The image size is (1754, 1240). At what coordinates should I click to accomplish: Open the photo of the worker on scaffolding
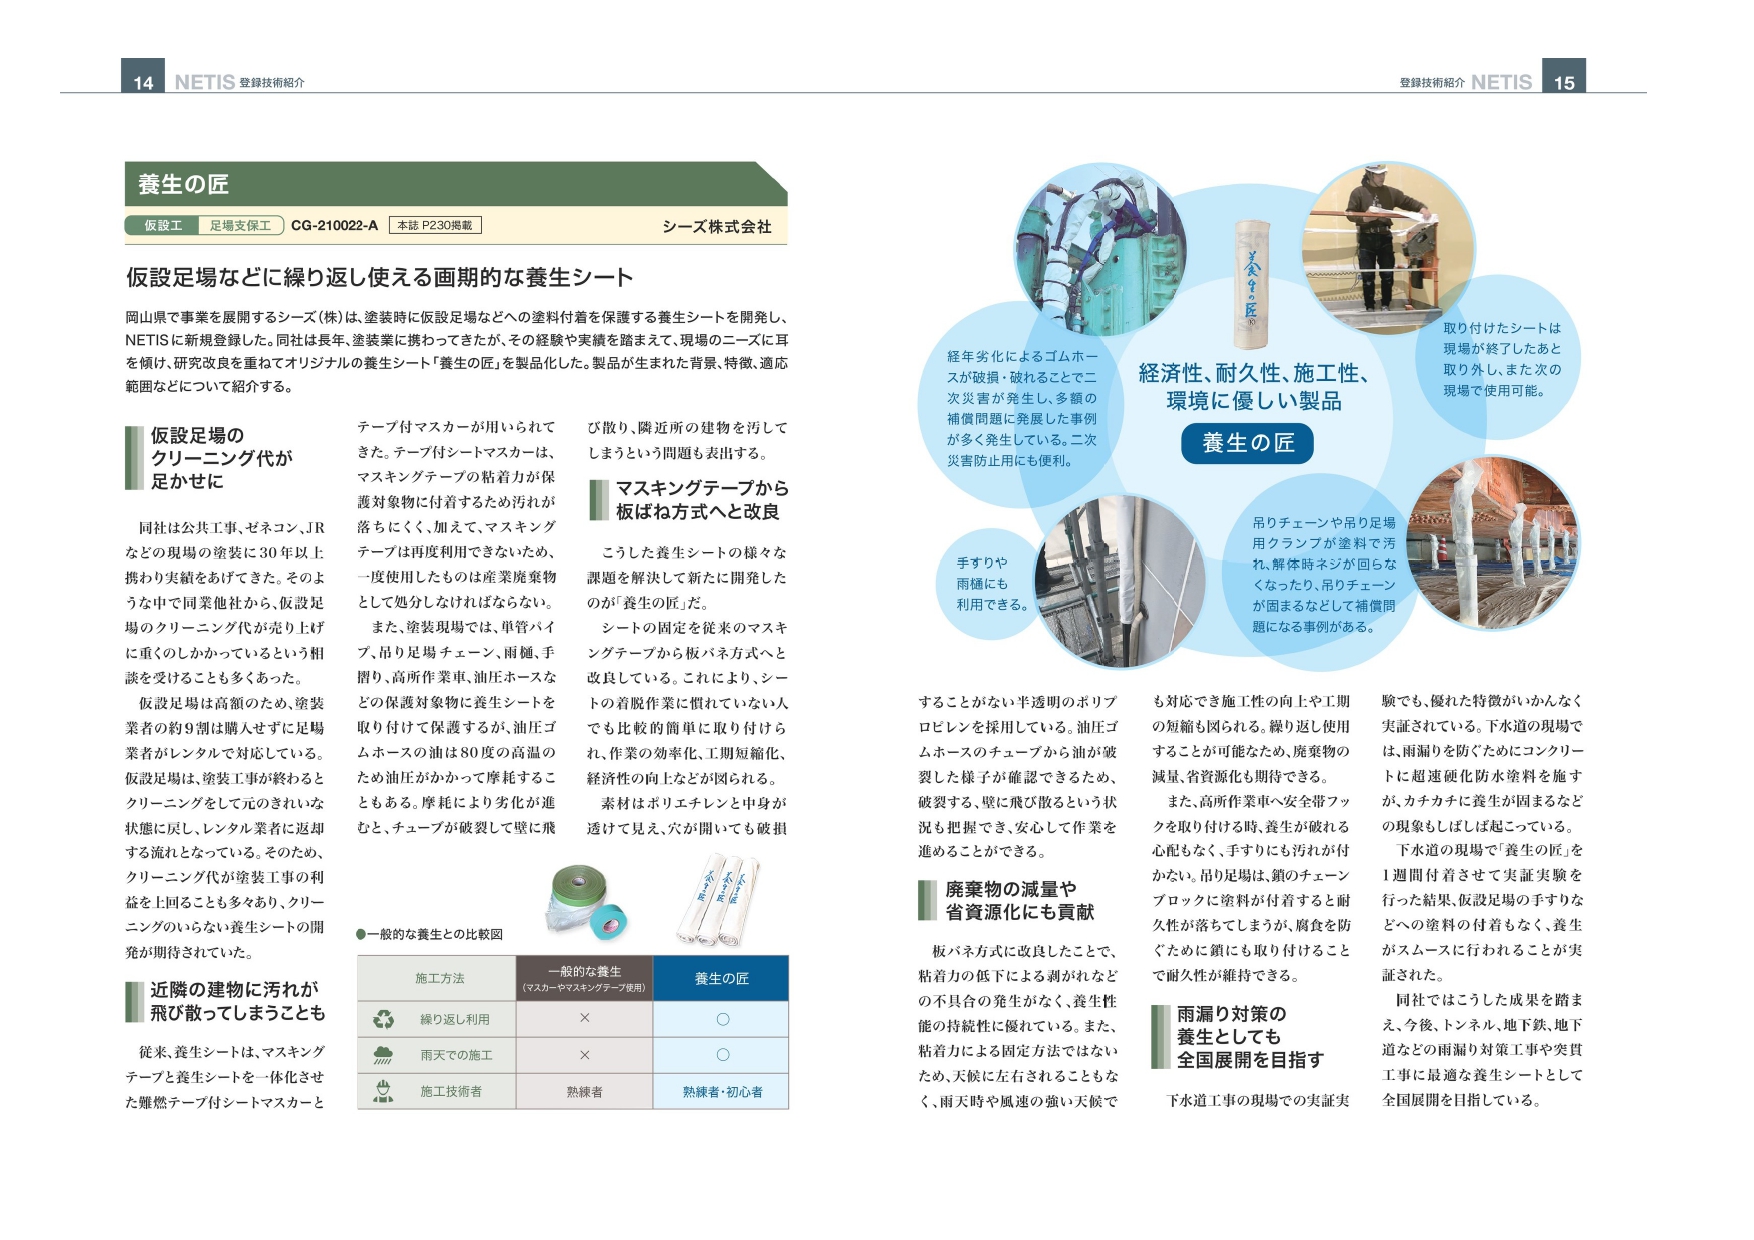click(x=1388, y=250)
